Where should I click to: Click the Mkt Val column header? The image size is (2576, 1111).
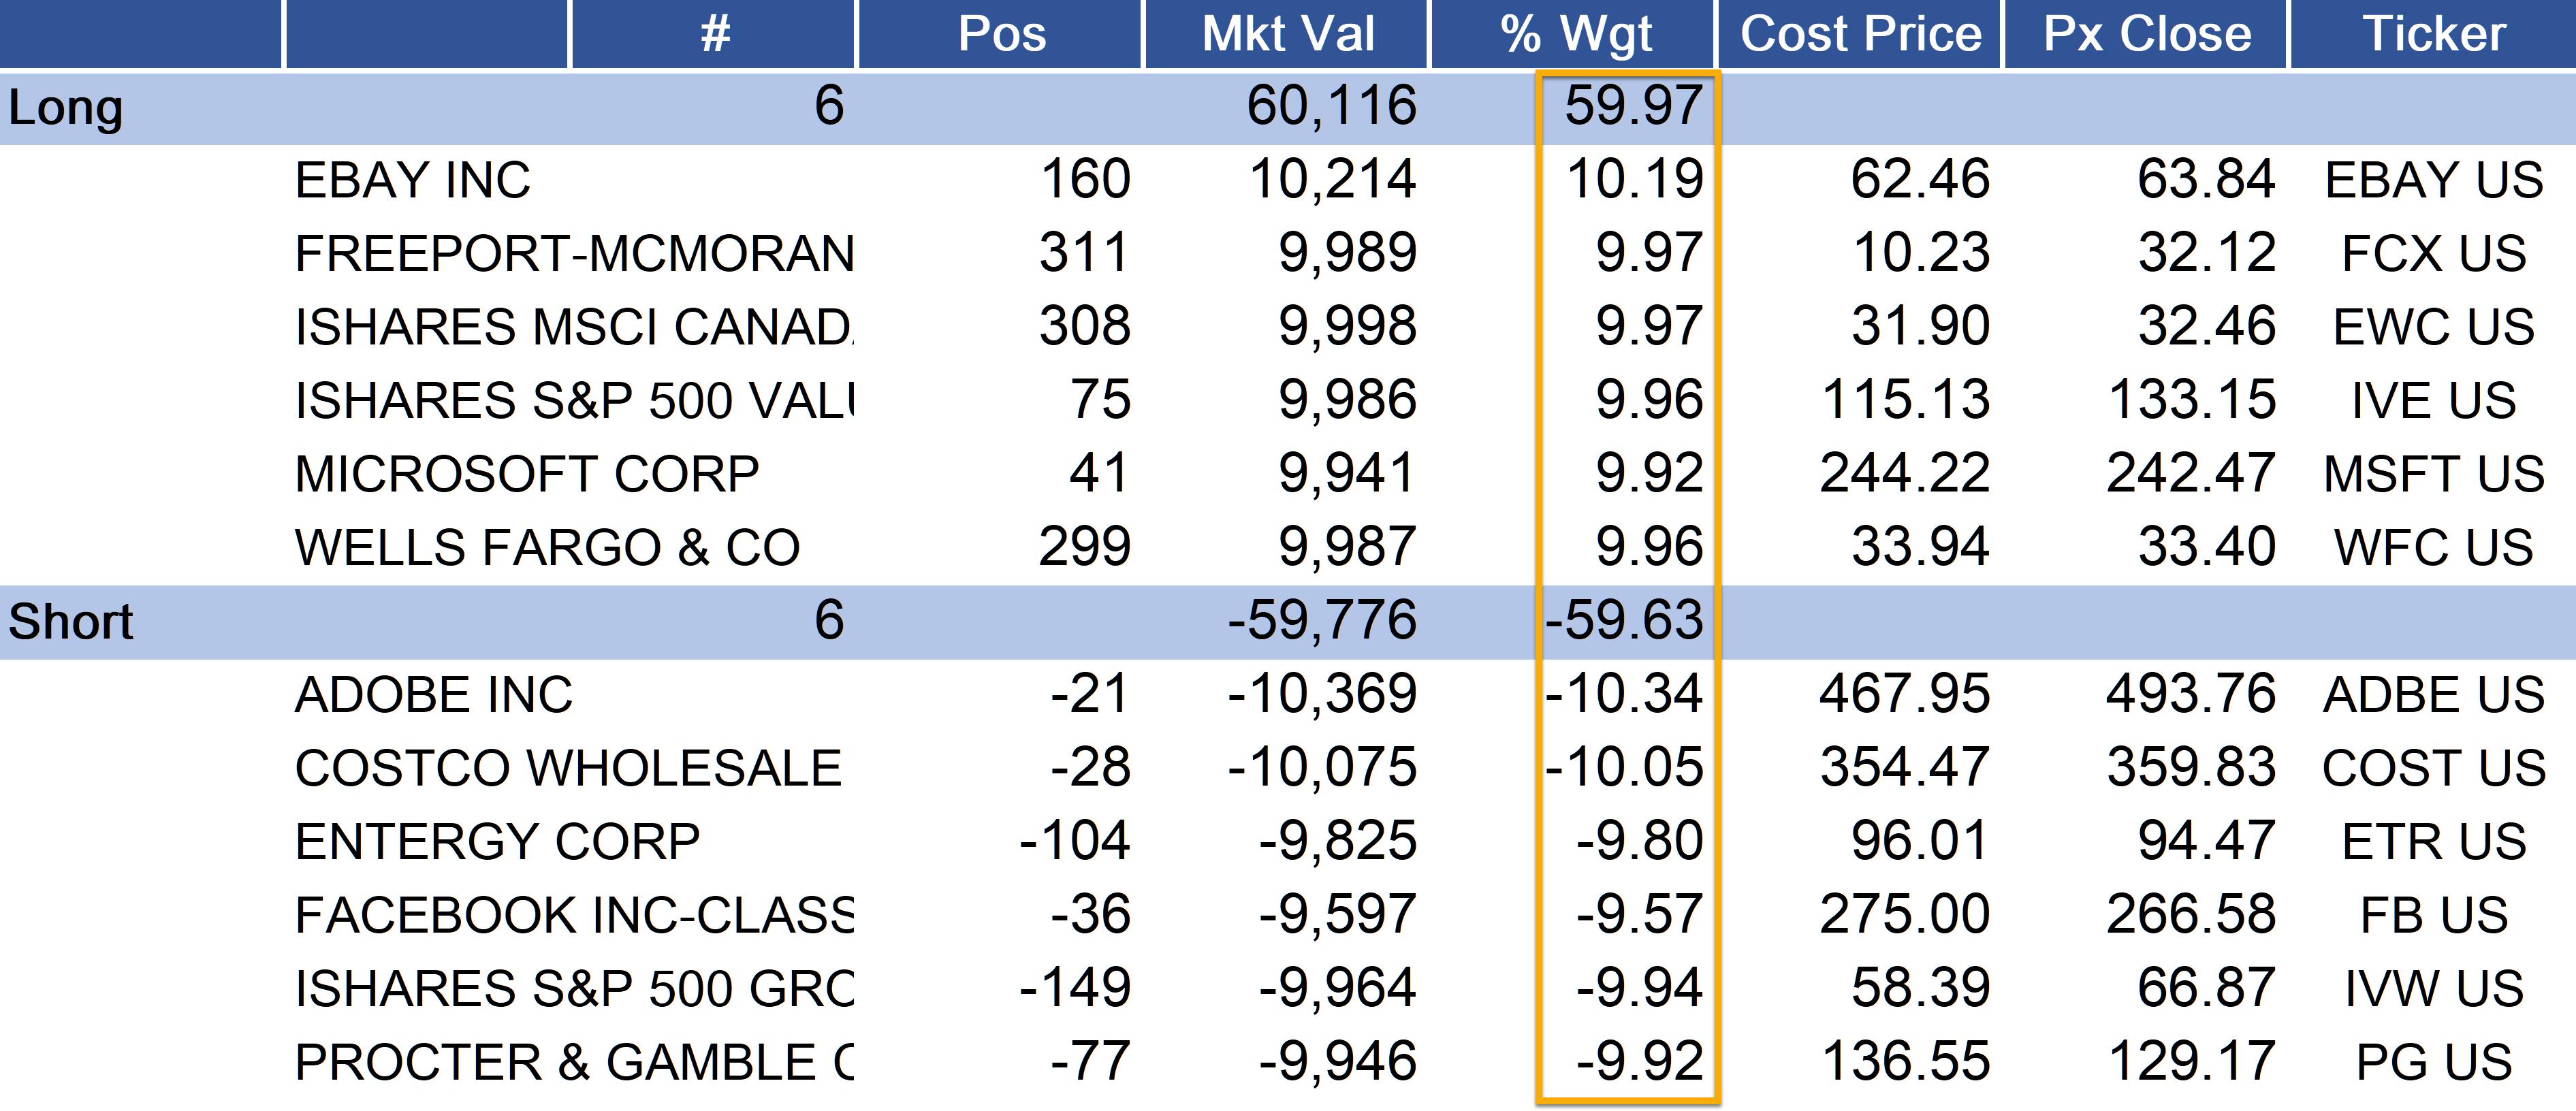pos(1287,34)
